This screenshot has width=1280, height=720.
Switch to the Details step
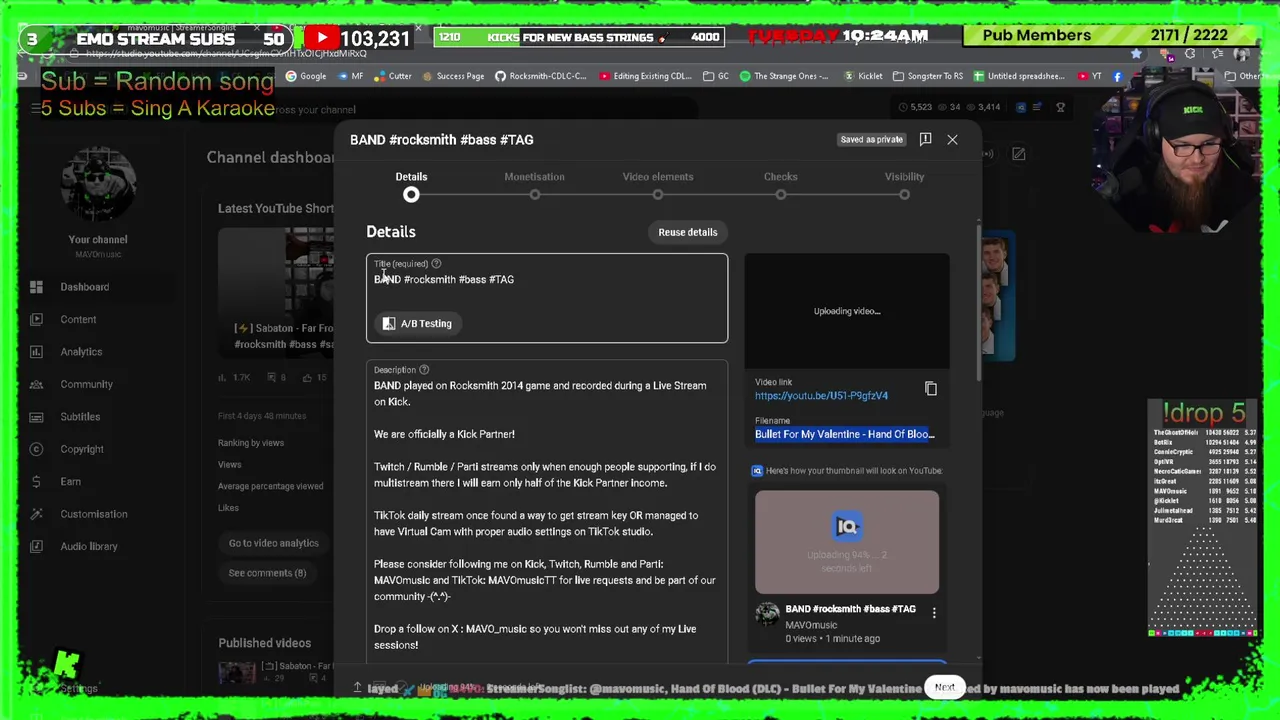[x=411, y=177]
